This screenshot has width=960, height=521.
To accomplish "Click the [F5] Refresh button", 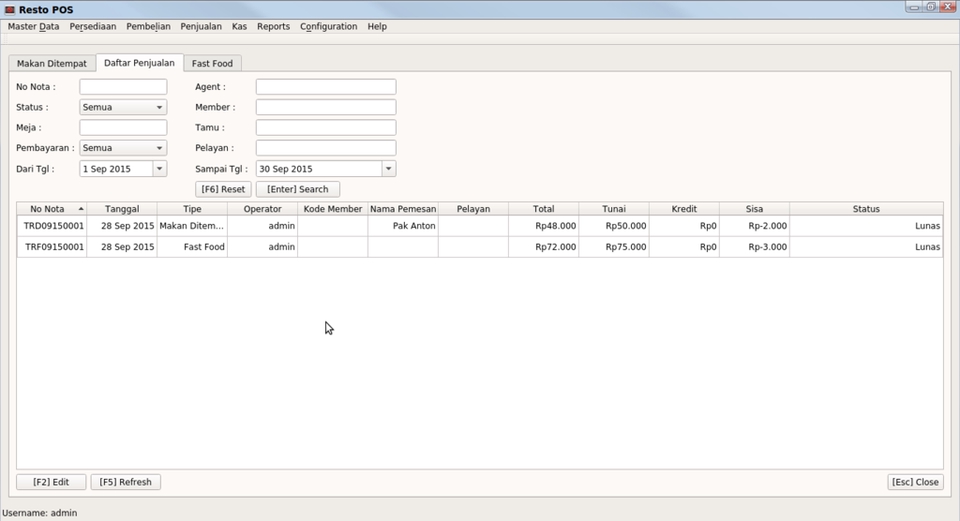I will tap(126, 482).
